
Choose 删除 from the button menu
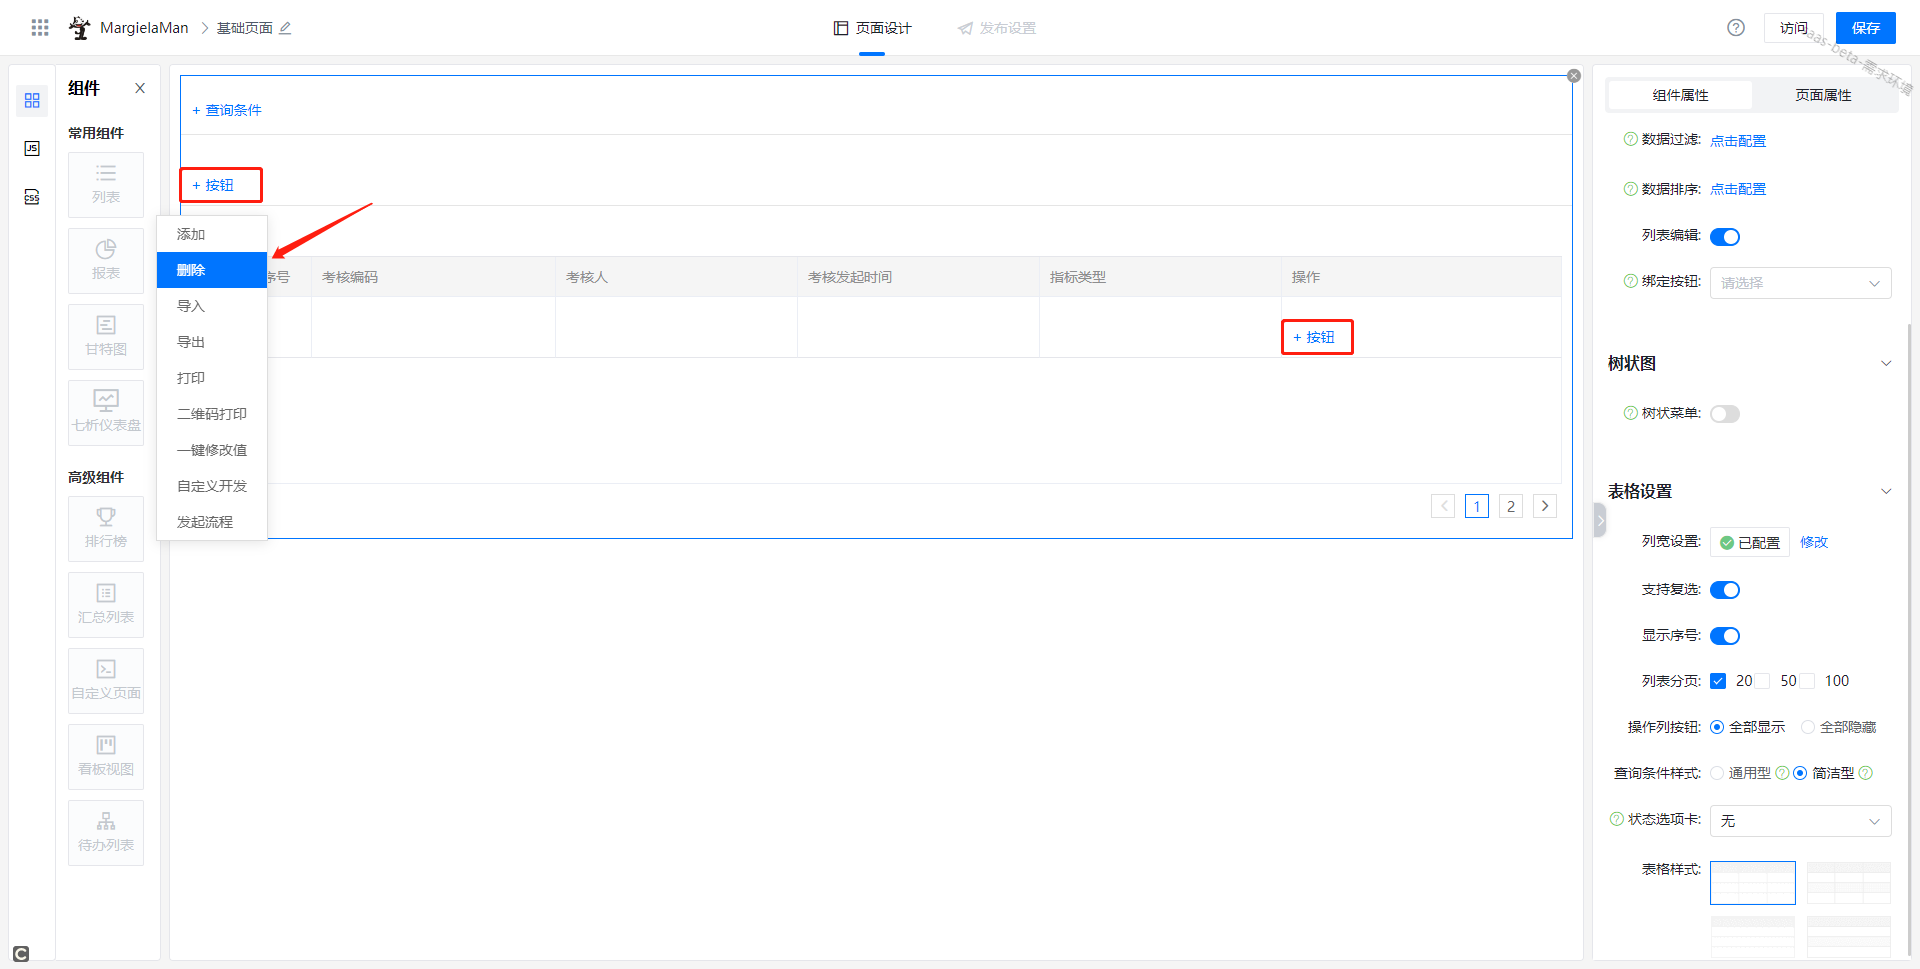(212, 270)
